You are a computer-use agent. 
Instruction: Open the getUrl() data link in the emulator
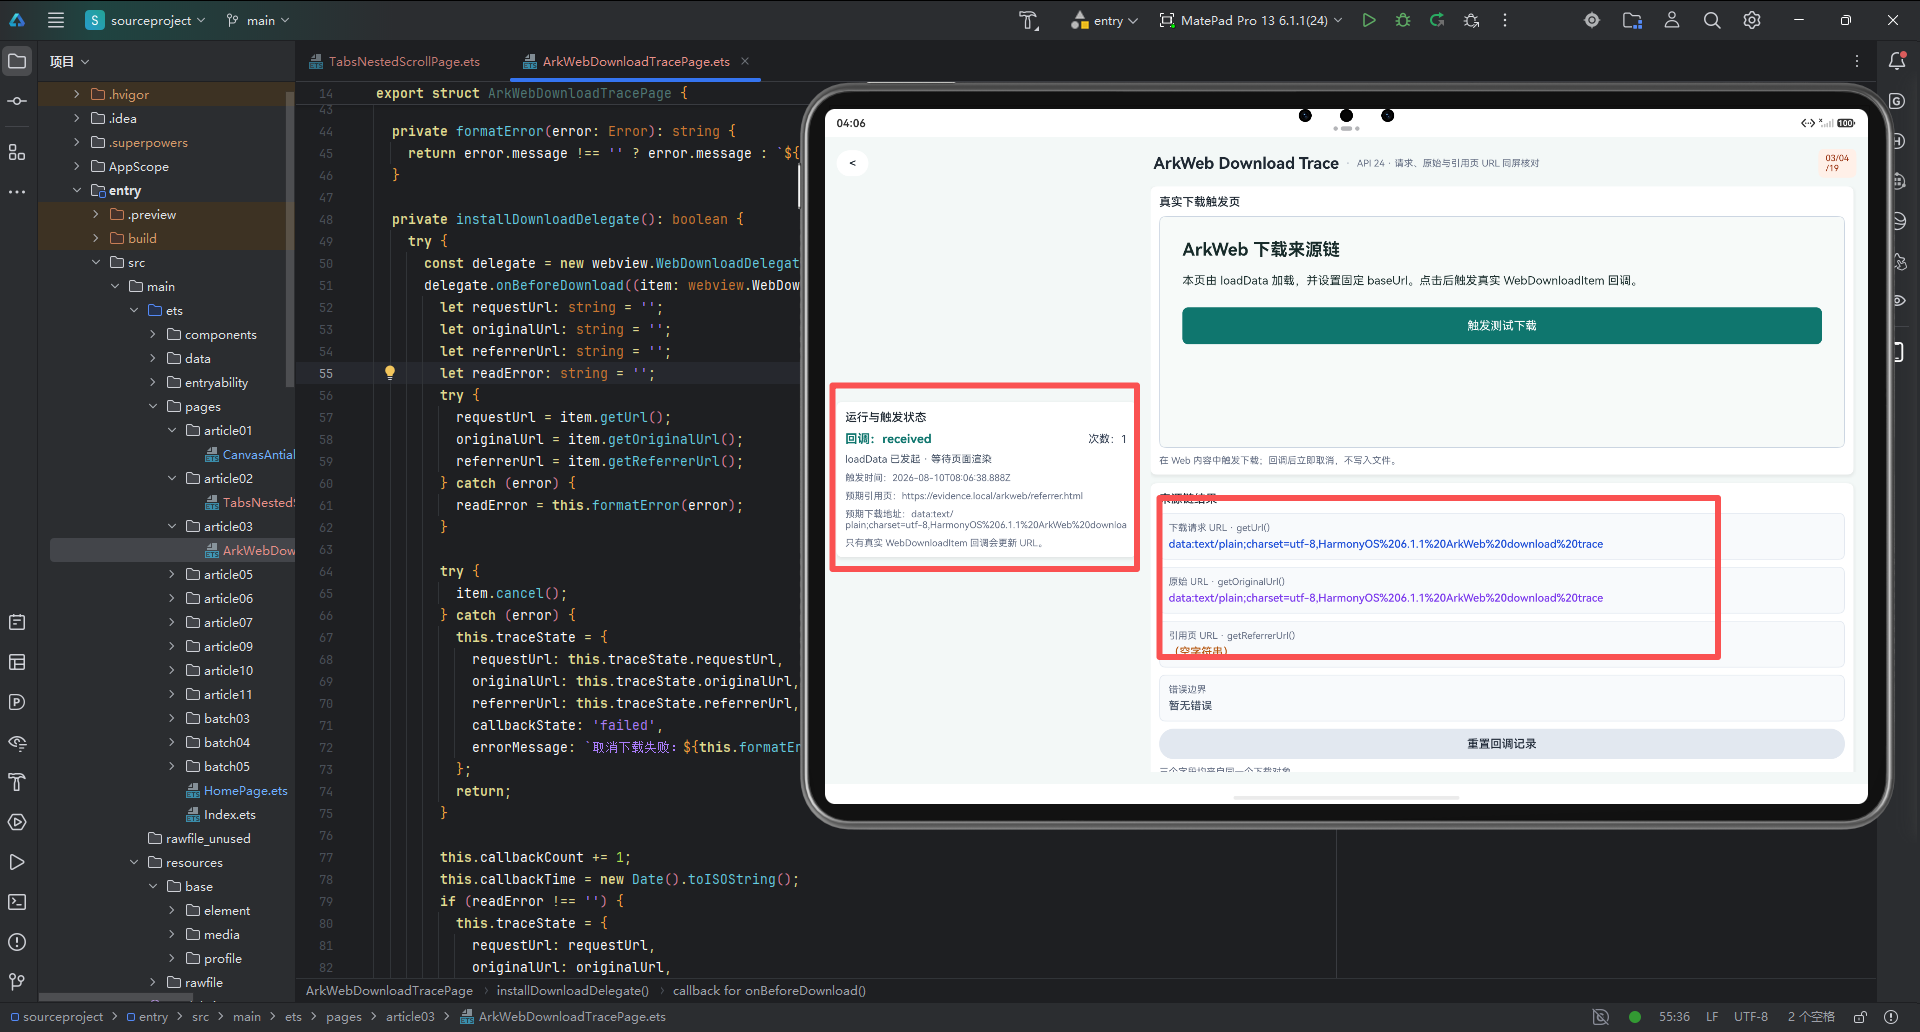pos(1385,544)
